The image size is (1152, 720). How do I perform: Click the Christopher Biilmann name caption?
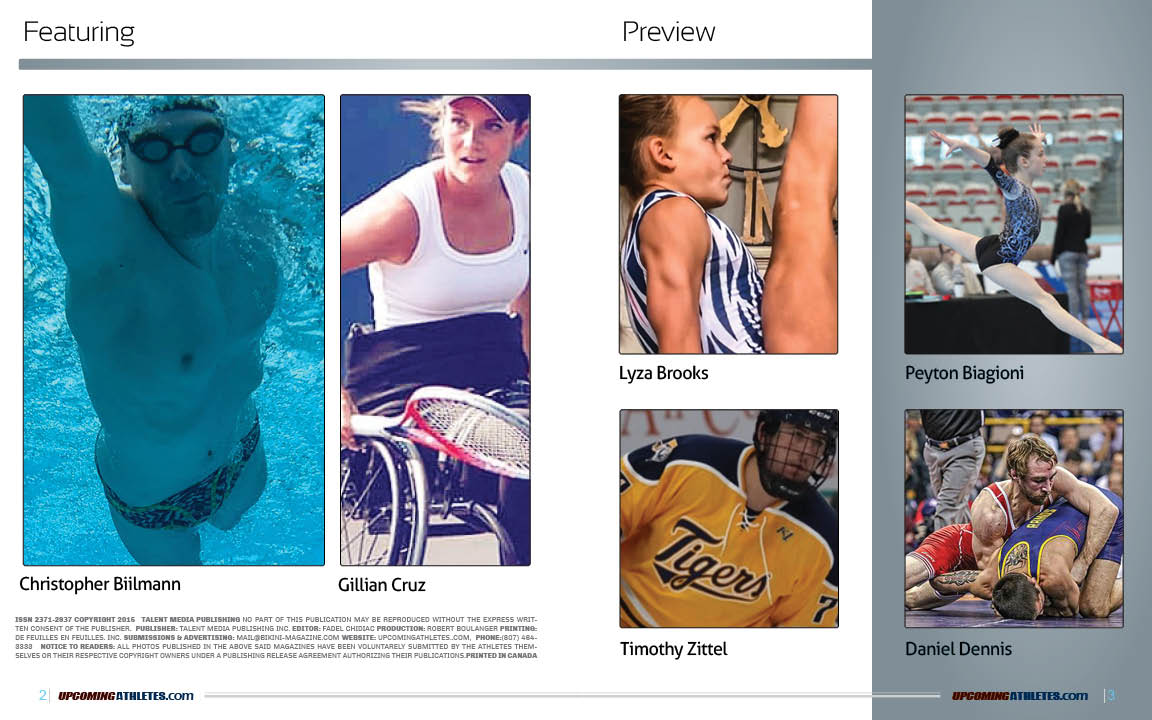(x=100, y=584)
